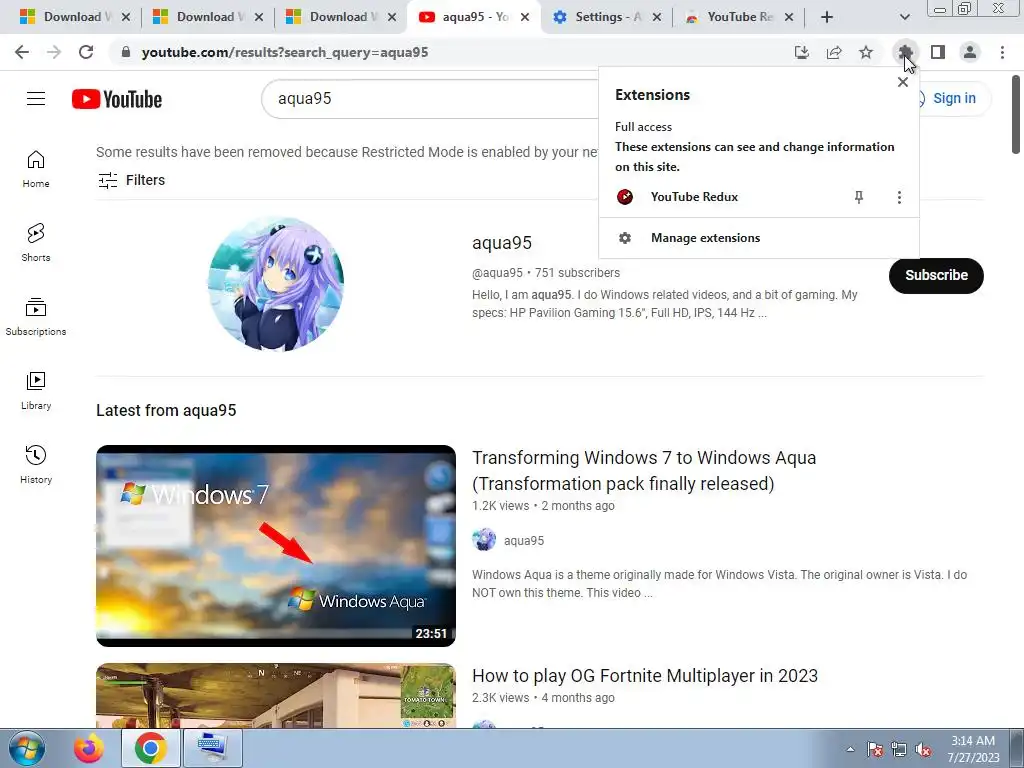Launch Firefox from the taskbar
Image resolution: width=1024 pixels, height=768 pixels.
click(89, 748)
